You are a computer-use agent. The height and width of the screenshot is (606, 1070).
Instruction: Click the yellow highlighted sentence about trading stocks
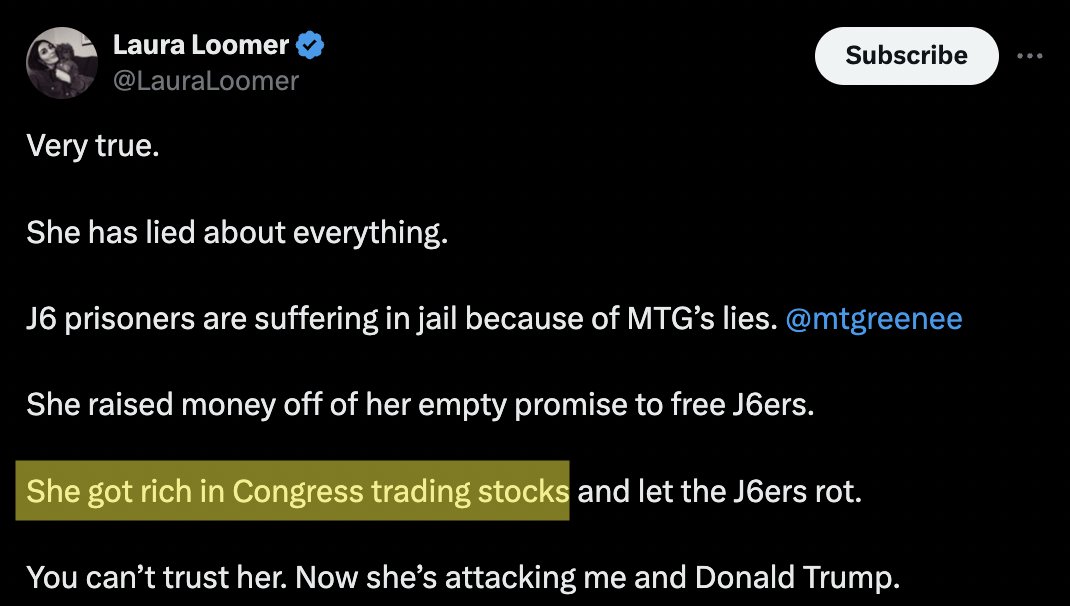292,491
